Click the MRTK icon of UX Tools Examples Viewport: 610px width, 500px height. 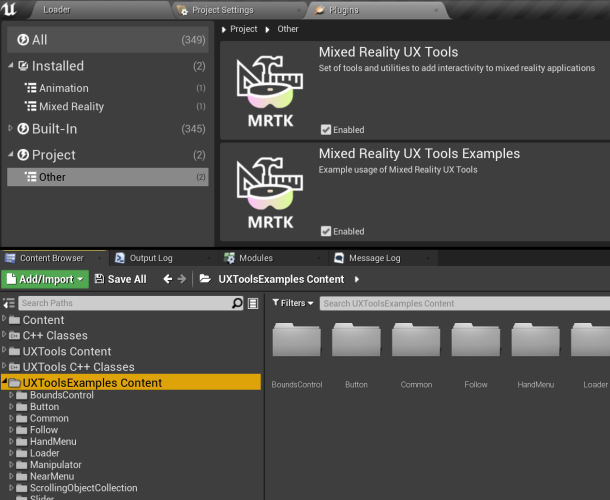270,193
